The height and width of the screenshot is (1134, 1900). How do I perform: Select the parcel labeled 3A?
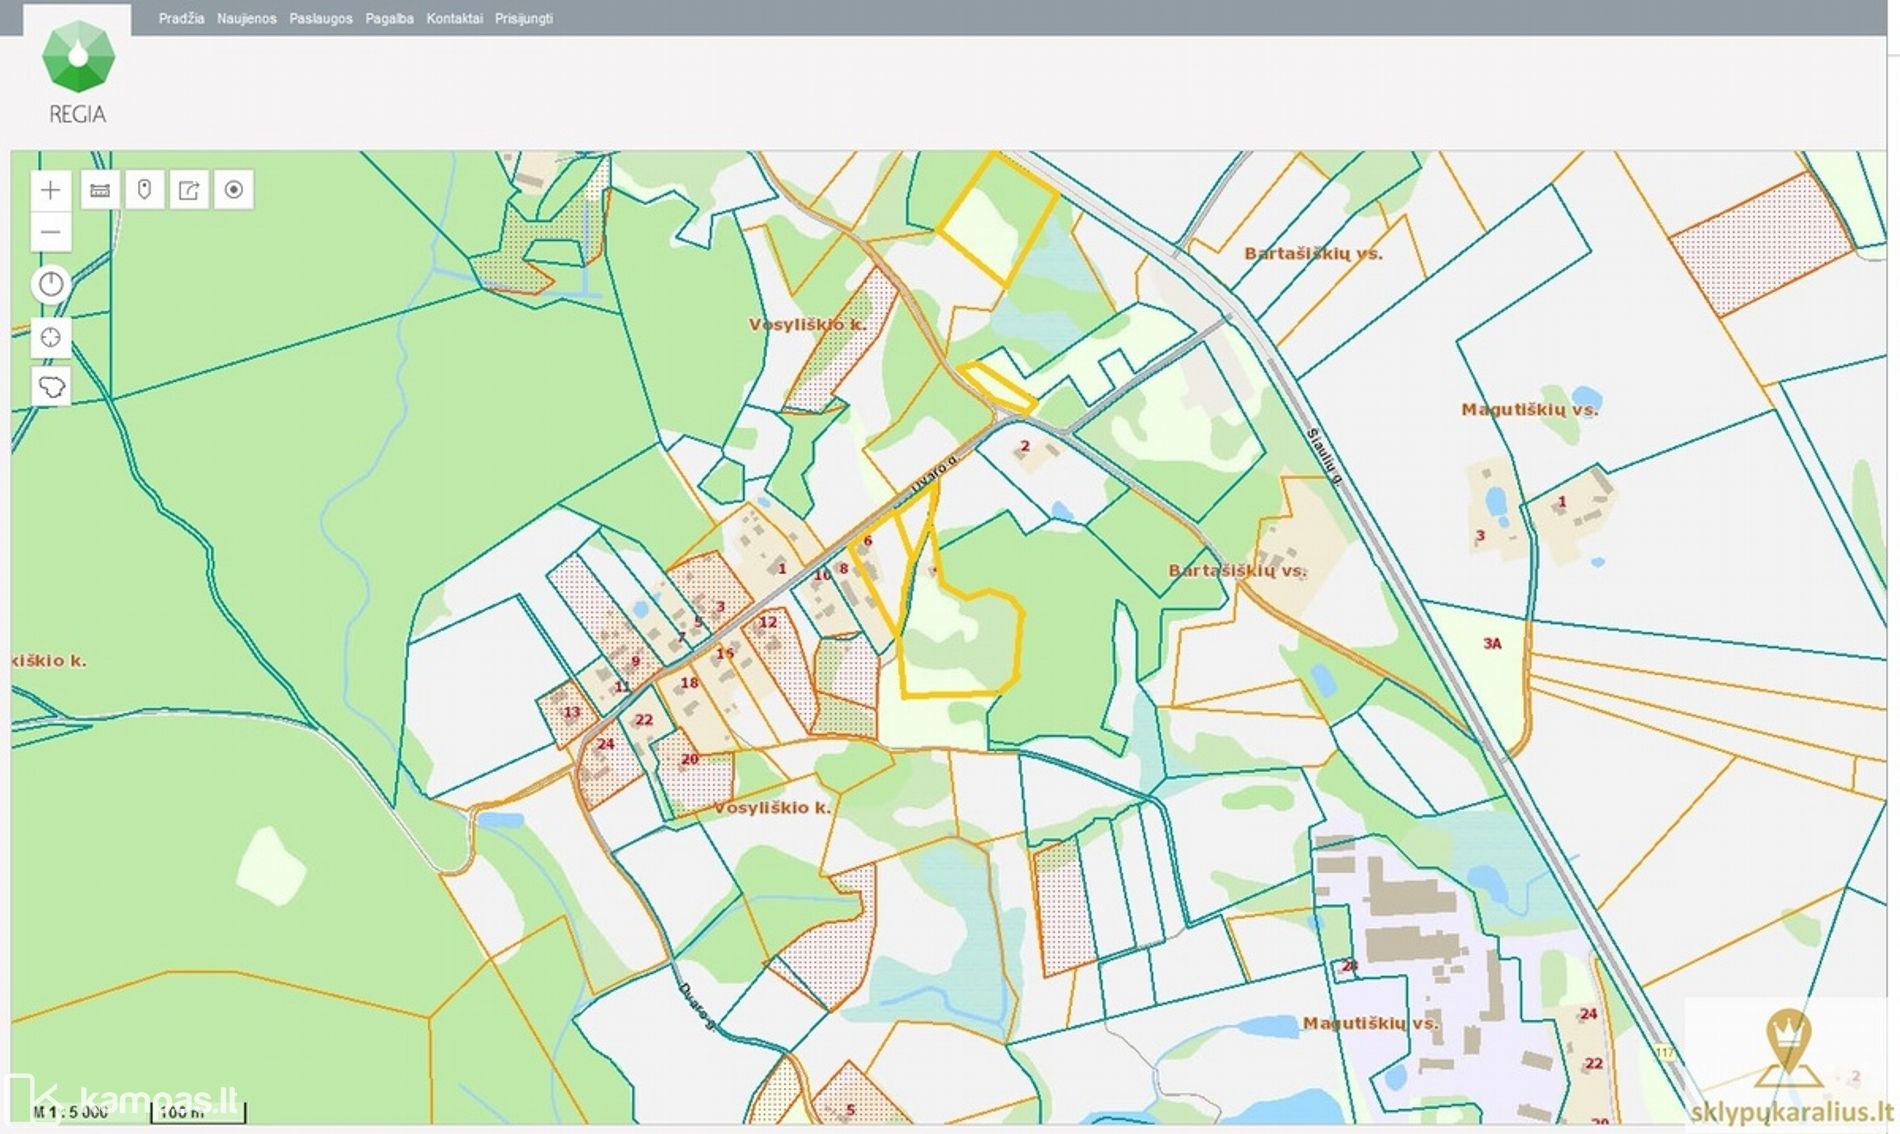(1492, 644)
